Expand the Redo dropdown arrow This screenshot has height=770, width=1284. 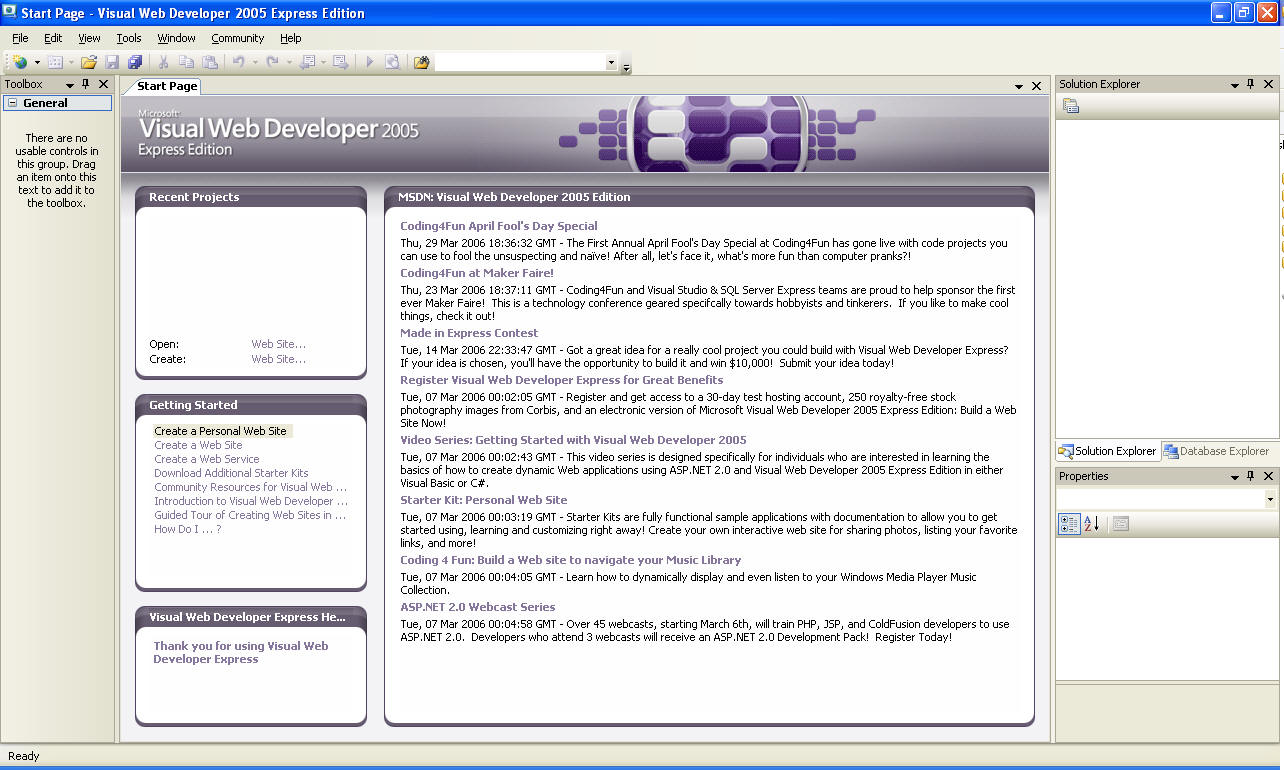[x=290, y=62]
